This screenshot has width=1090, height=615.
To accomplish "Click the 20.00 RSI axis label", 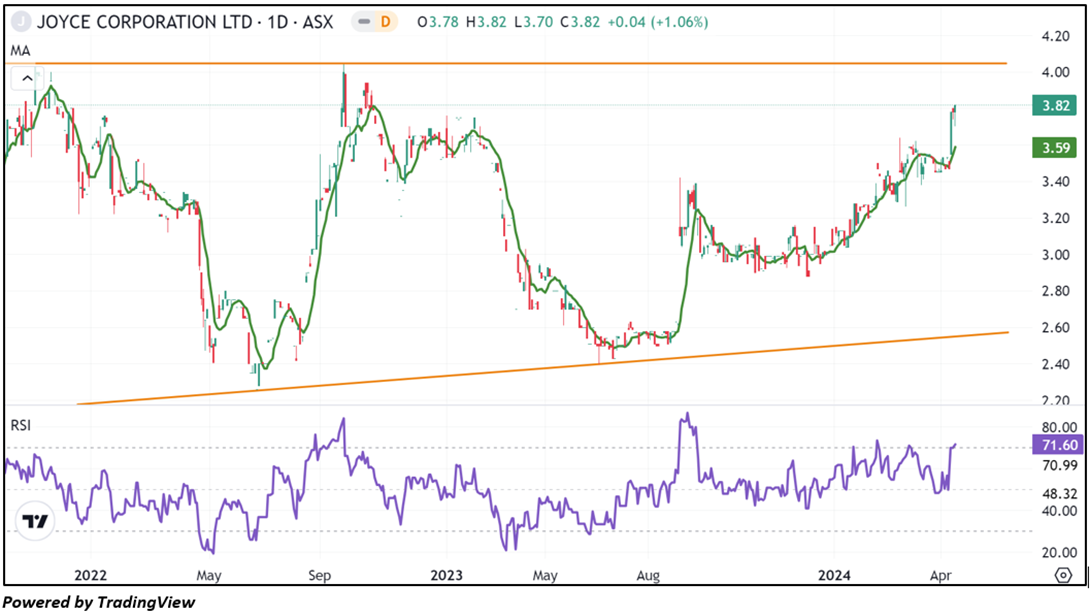I will tap(1059, 553).
